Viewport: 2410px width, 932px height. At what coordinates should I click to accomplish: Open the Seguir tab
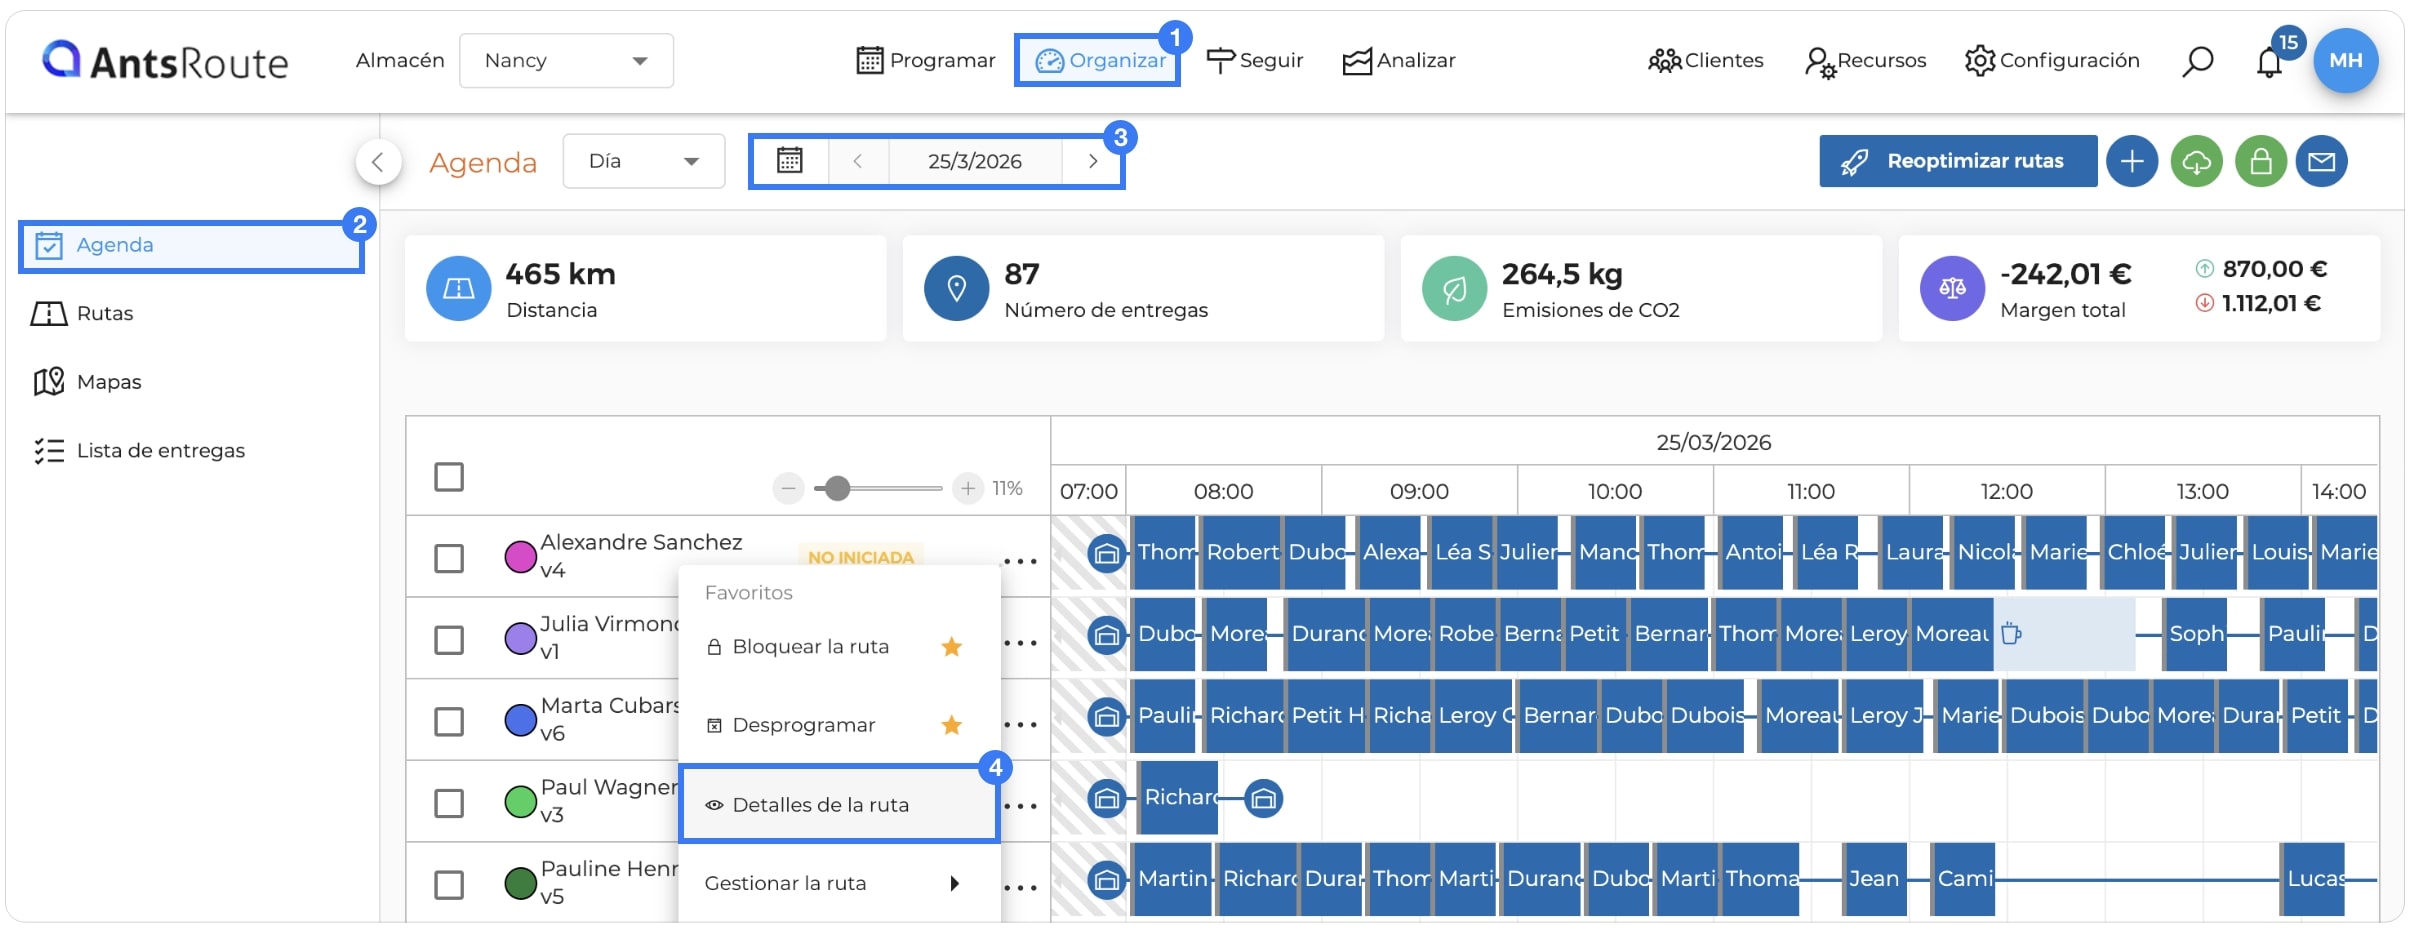coord(1255,61)
